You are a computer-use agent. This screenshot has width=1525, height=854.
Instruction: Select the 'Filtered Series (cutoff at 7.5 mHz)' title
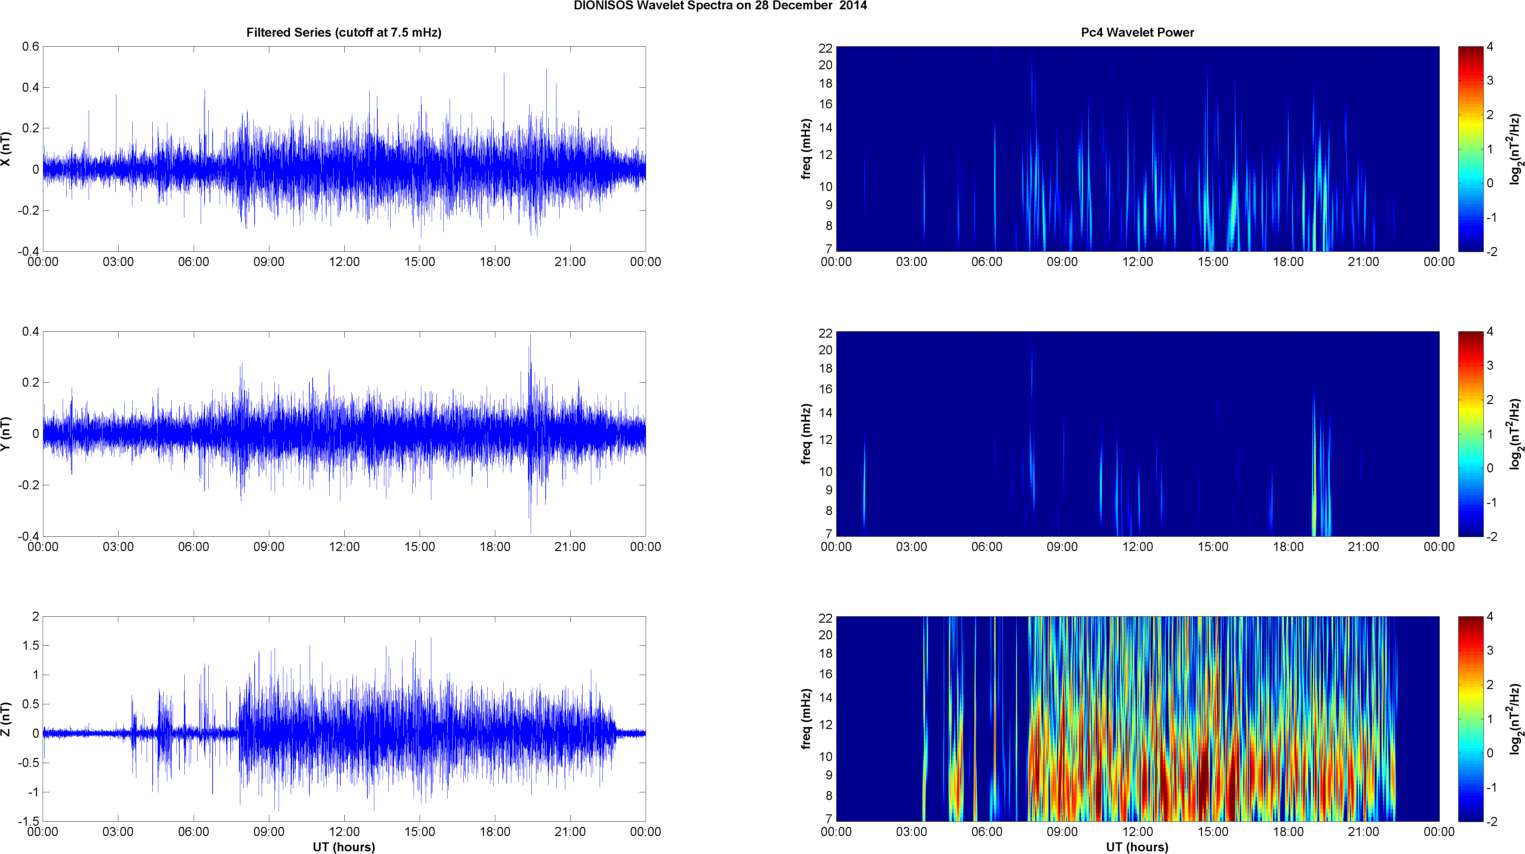point(344,32)
